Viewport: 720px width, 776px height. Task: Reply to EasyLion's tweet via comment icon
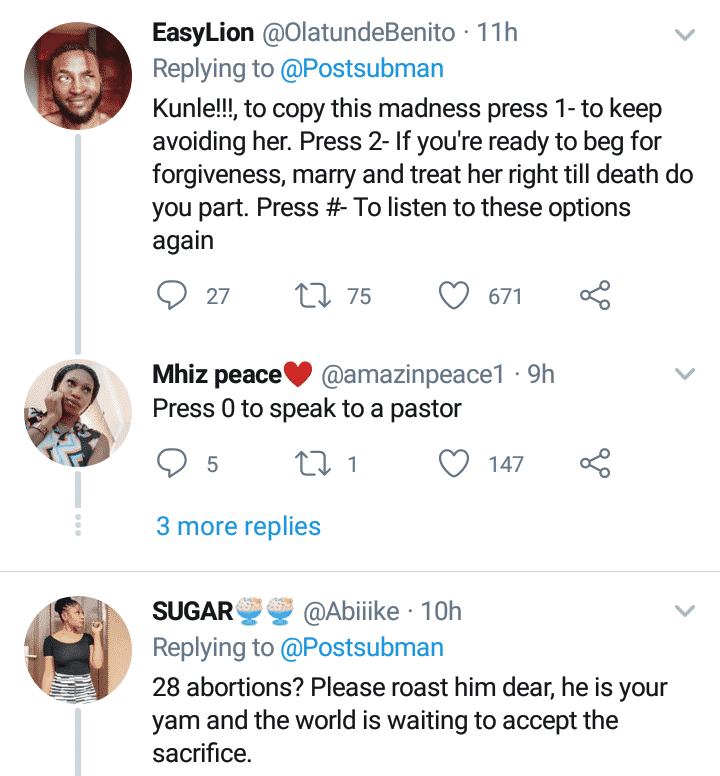[173, 296]
